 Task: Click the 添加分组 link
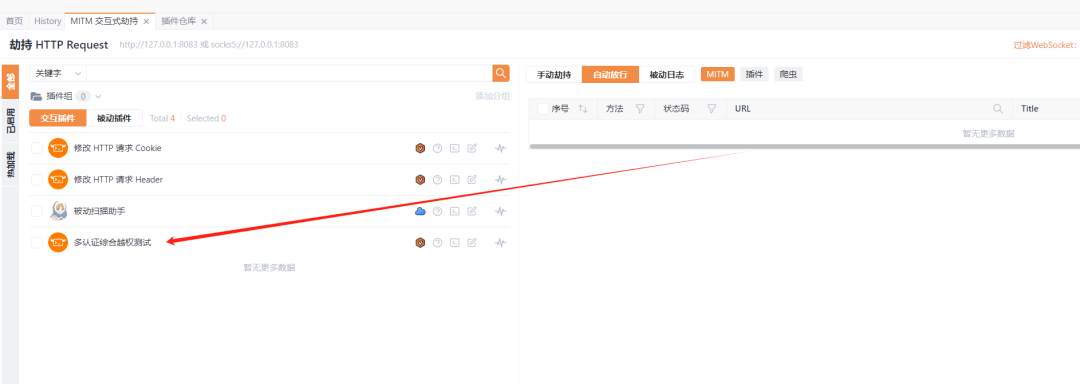point(492,96)
